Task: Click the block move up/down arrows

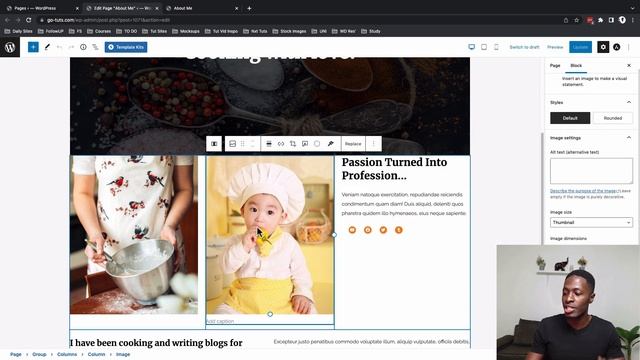Action: pyautogui.click(x=252, y=144)
